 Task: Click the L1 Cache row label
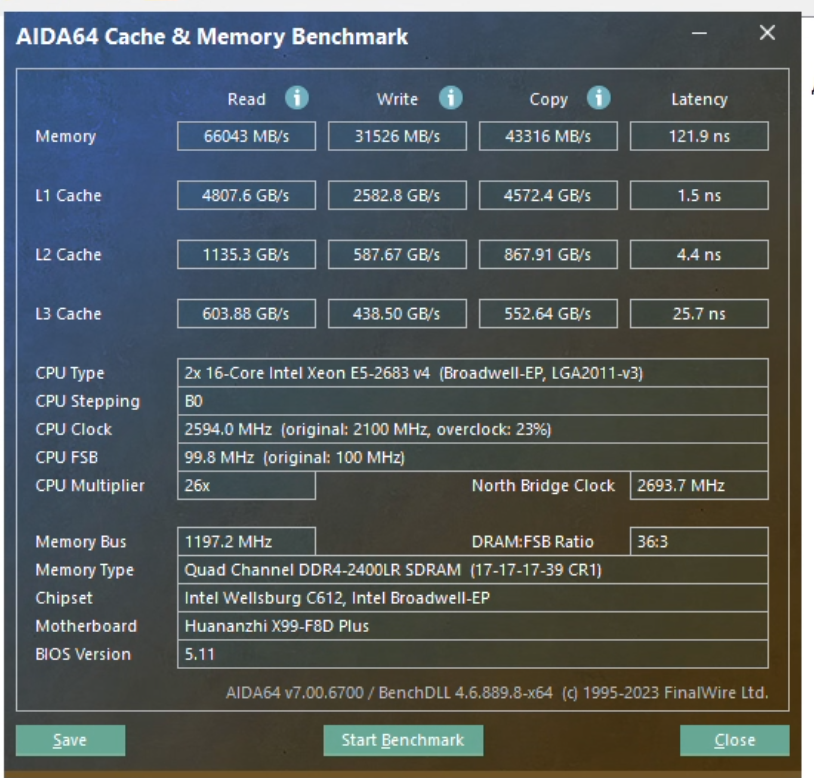68,195
